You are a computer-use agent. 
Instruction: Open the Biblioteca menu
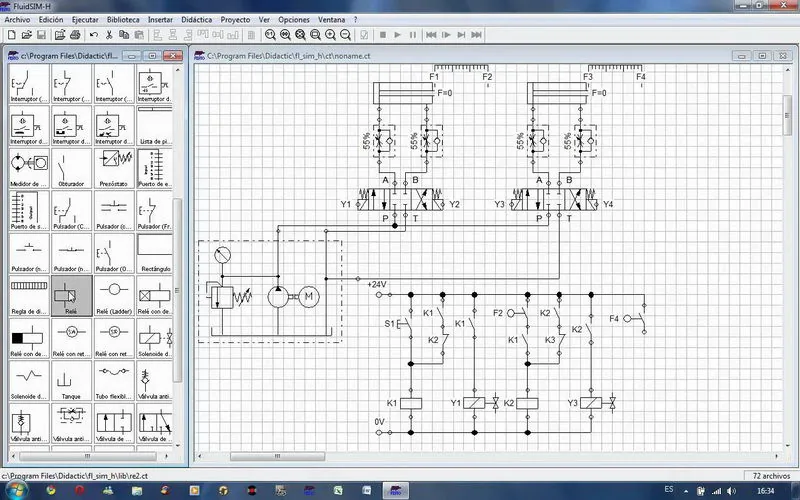coord(123,19)
